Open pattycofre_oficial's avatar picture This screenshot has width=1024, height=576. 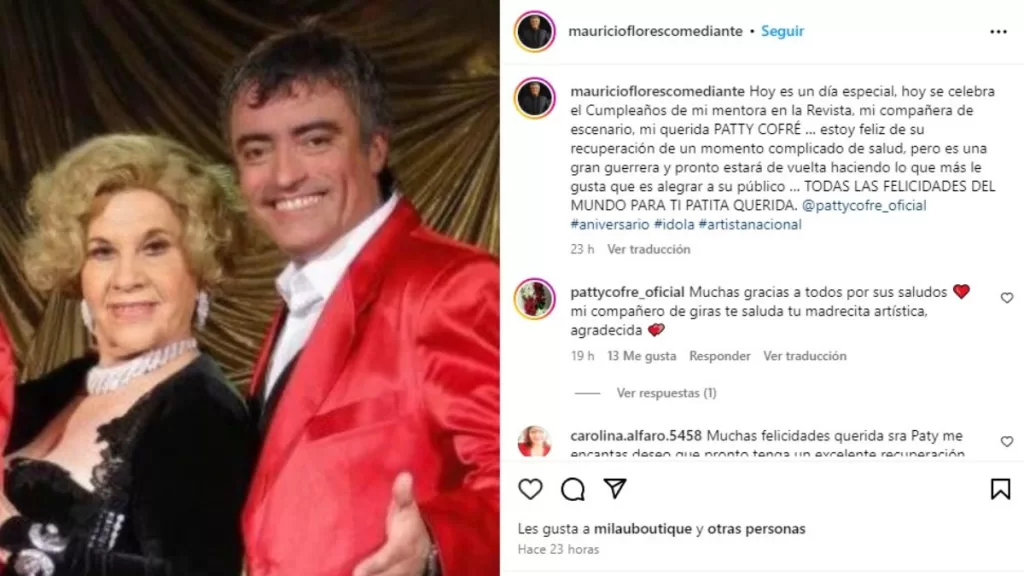pyautogui.click(x=535, y=299)
